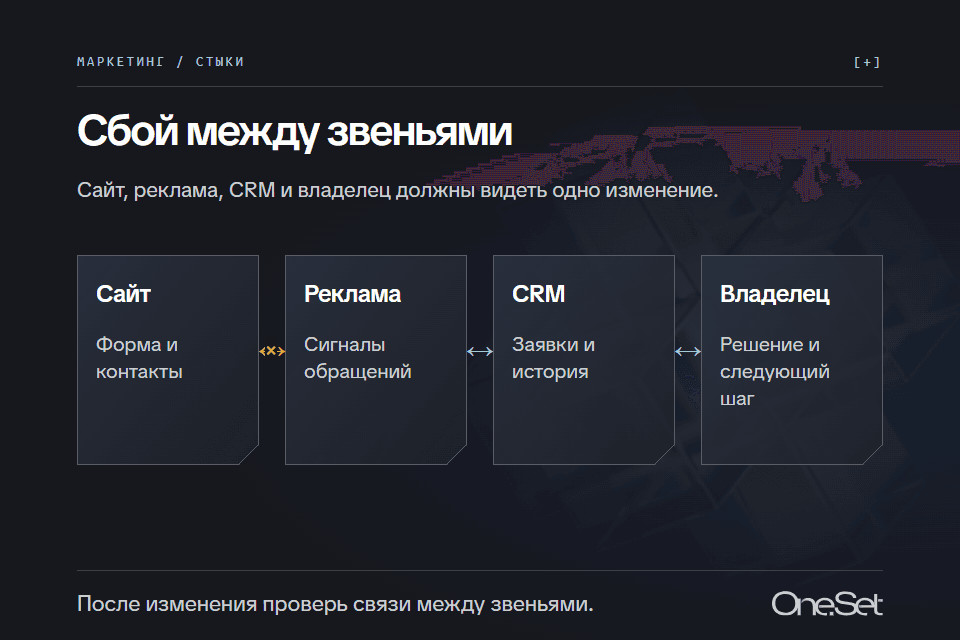Screen dimensions: 960x640
Task: Click the breadcrumb МАРКЕТИНГ / СТЫКИ
Action: coord(160,62)
